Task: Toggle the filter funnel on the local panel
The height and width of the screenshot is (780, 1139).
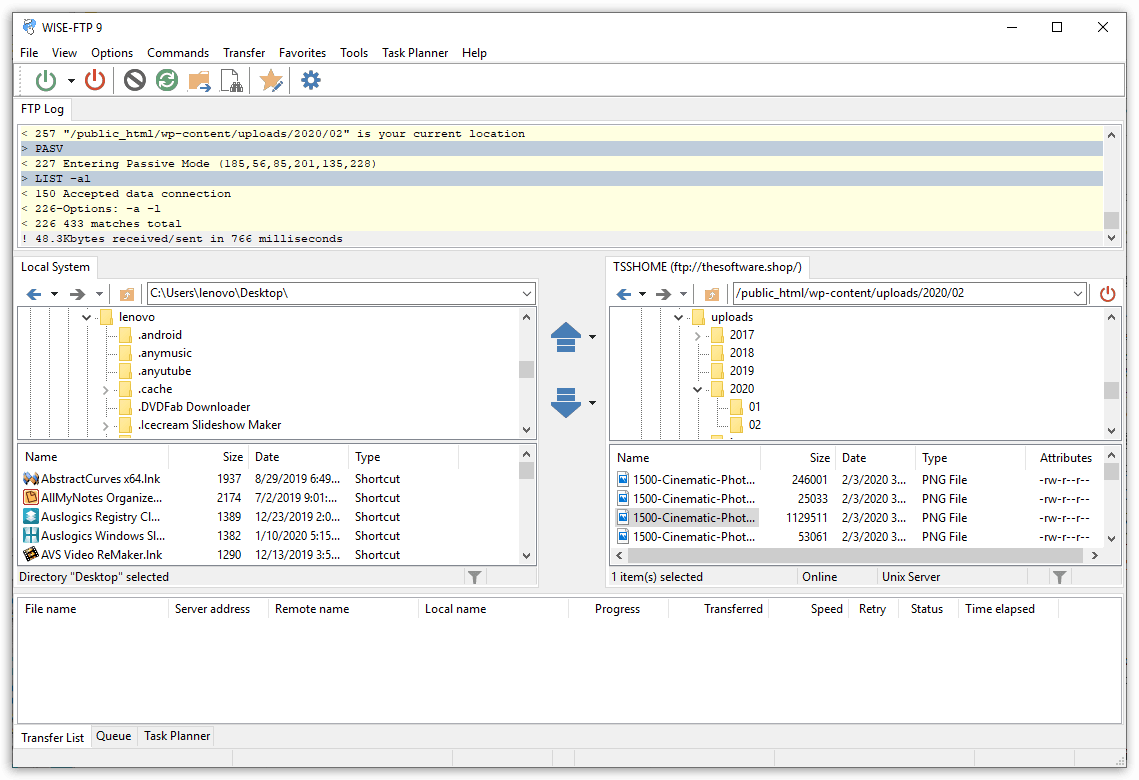Action: click(475, 576)
